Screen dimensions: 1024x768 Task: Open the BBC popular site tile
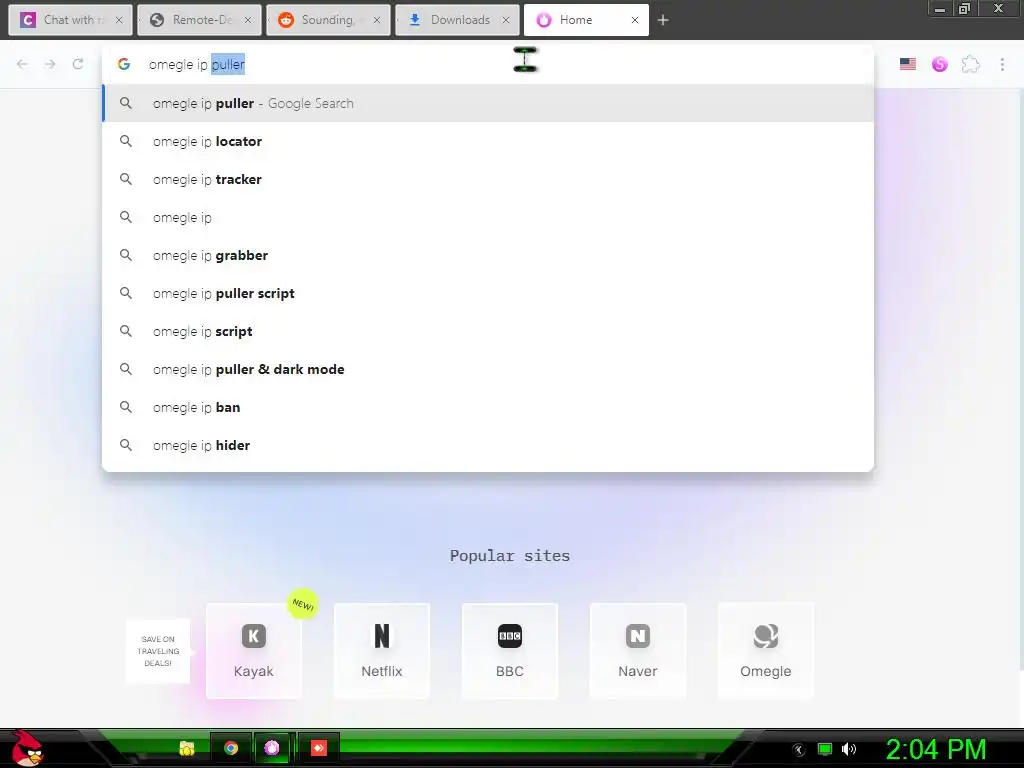[509, 650]
